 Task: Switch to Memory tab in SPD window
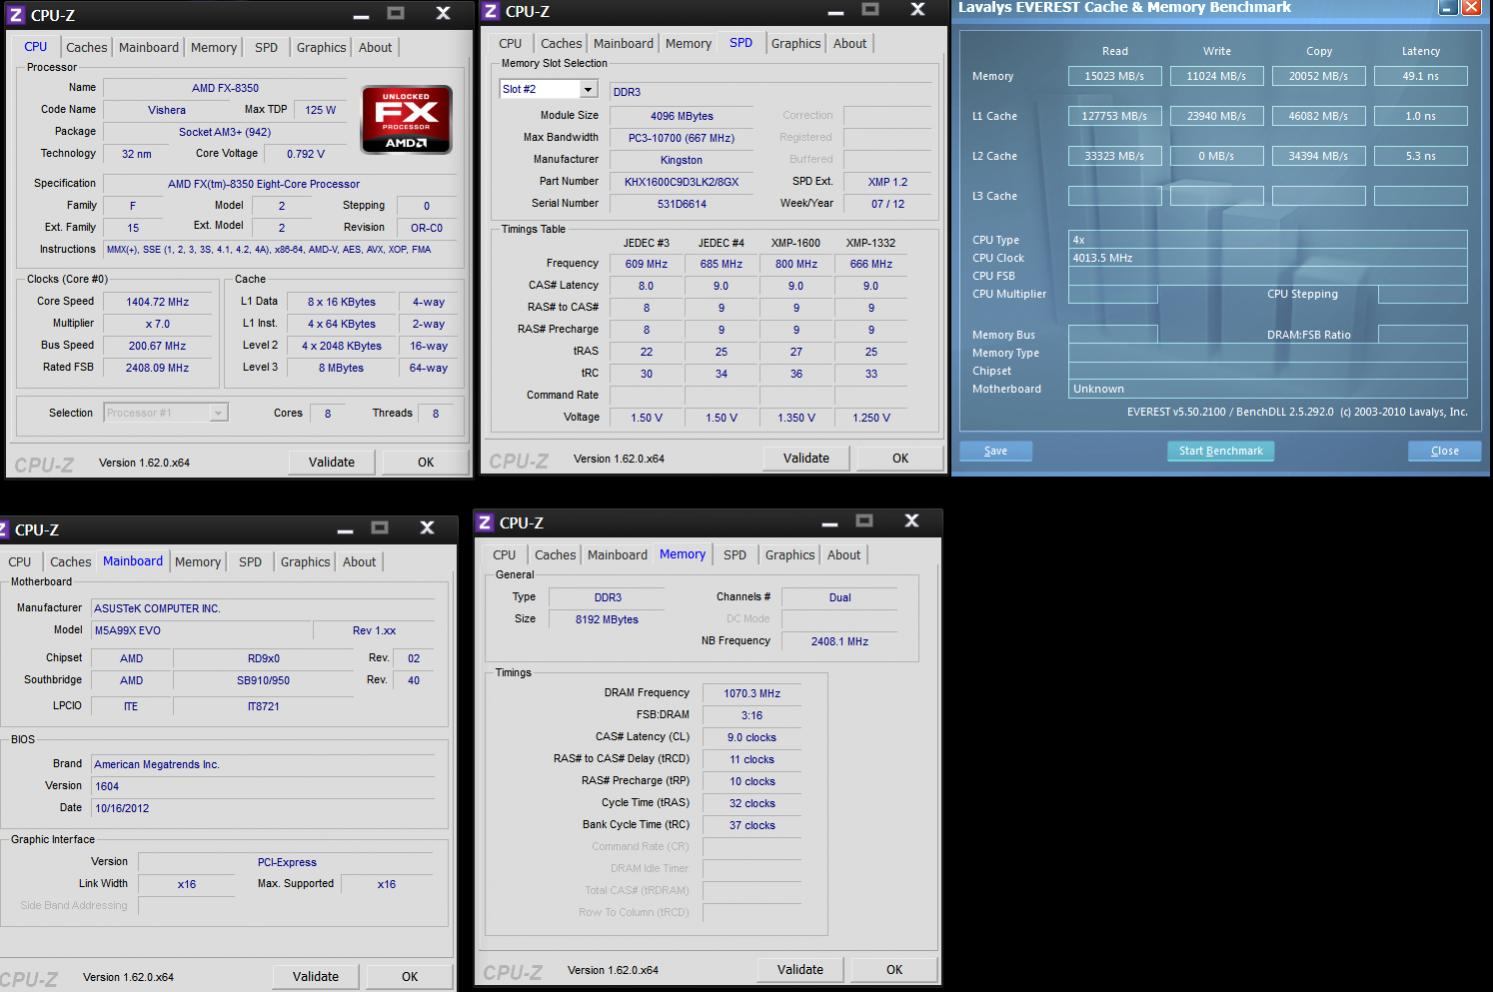coord(688,43)
